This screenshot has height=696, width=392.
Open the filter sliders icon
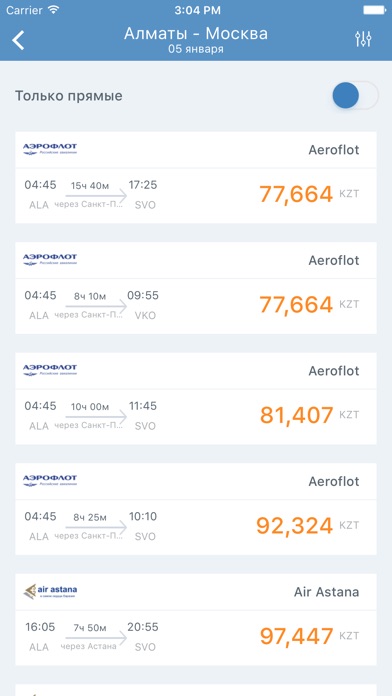tap(363, 40)
